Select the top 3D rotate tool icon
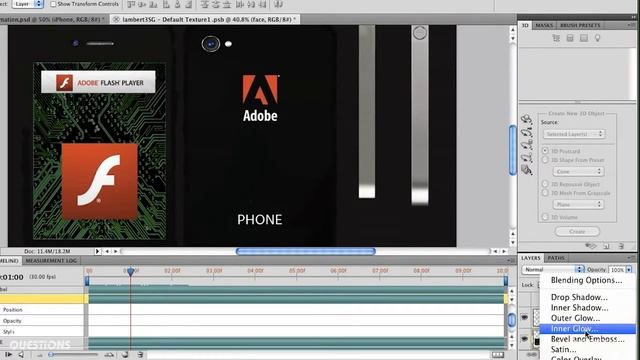Screen dimensions: 640x360 coord(527,119)
